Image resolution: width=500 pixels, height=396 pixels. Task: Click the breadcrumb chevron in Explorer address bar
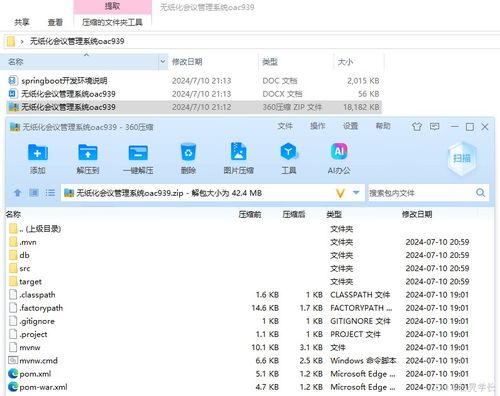(x=22, y=42)
